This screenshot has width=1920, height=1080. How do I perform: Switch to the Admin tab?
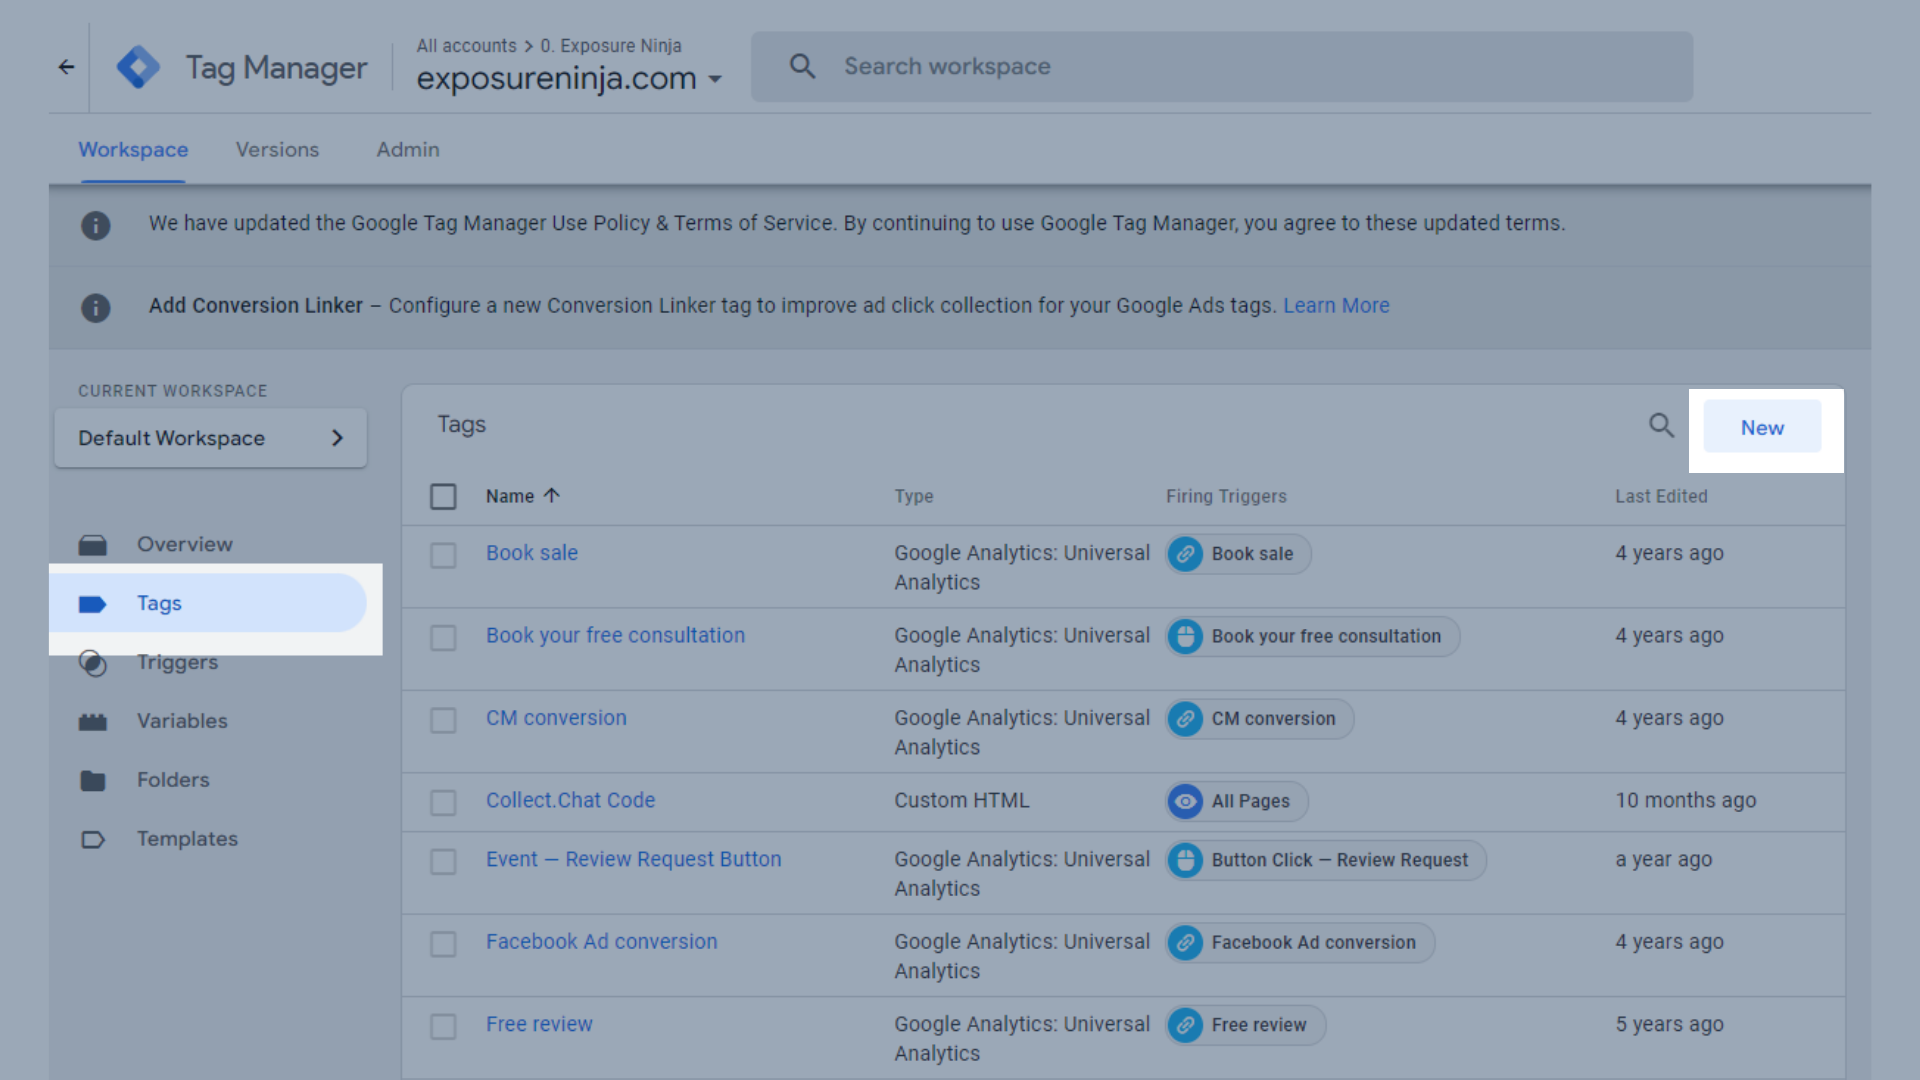tap(407, 150)
